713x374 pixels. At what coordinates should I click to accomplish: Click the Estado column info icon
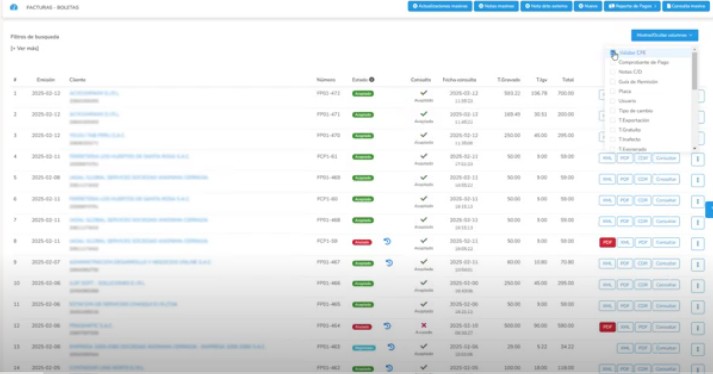click(x=372, y=80)
